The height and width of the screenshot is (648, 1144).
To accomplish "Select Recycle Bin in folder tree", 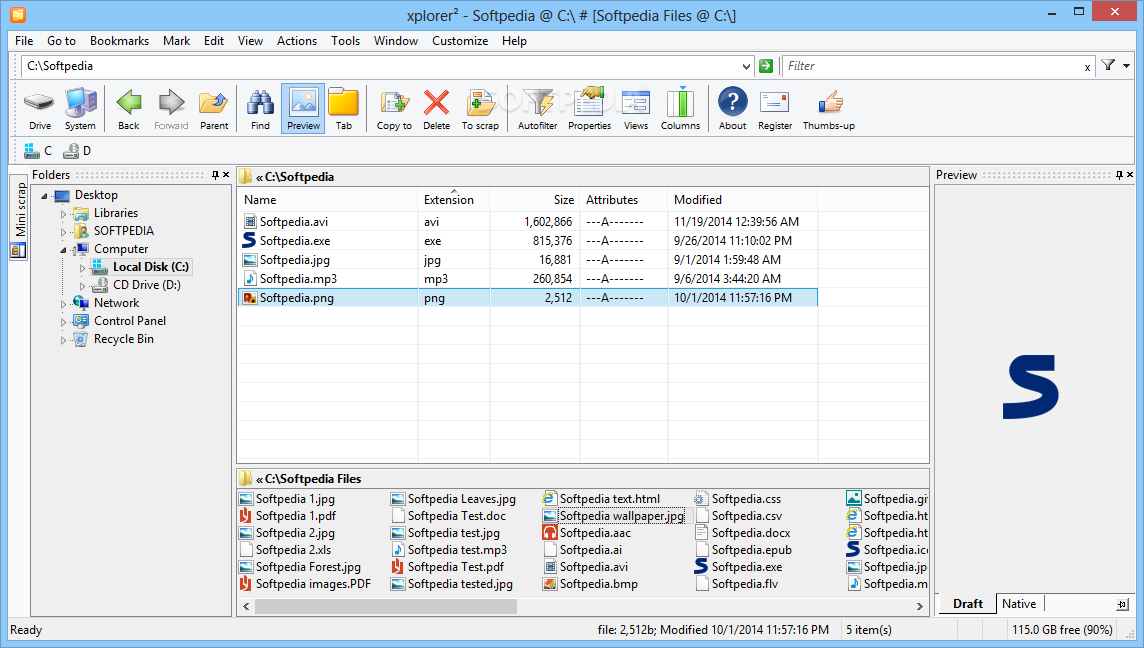I will click(123, 339).
